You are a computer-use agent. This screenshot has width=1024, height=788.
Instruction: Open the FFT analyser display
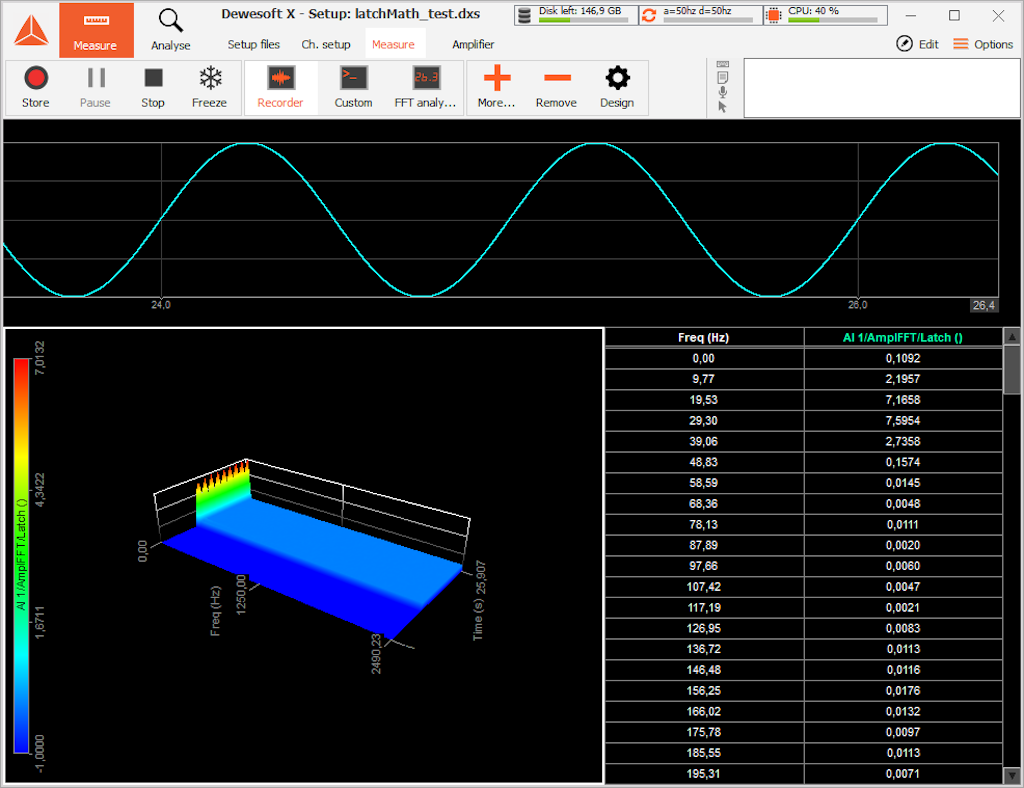tap(425, 87)
